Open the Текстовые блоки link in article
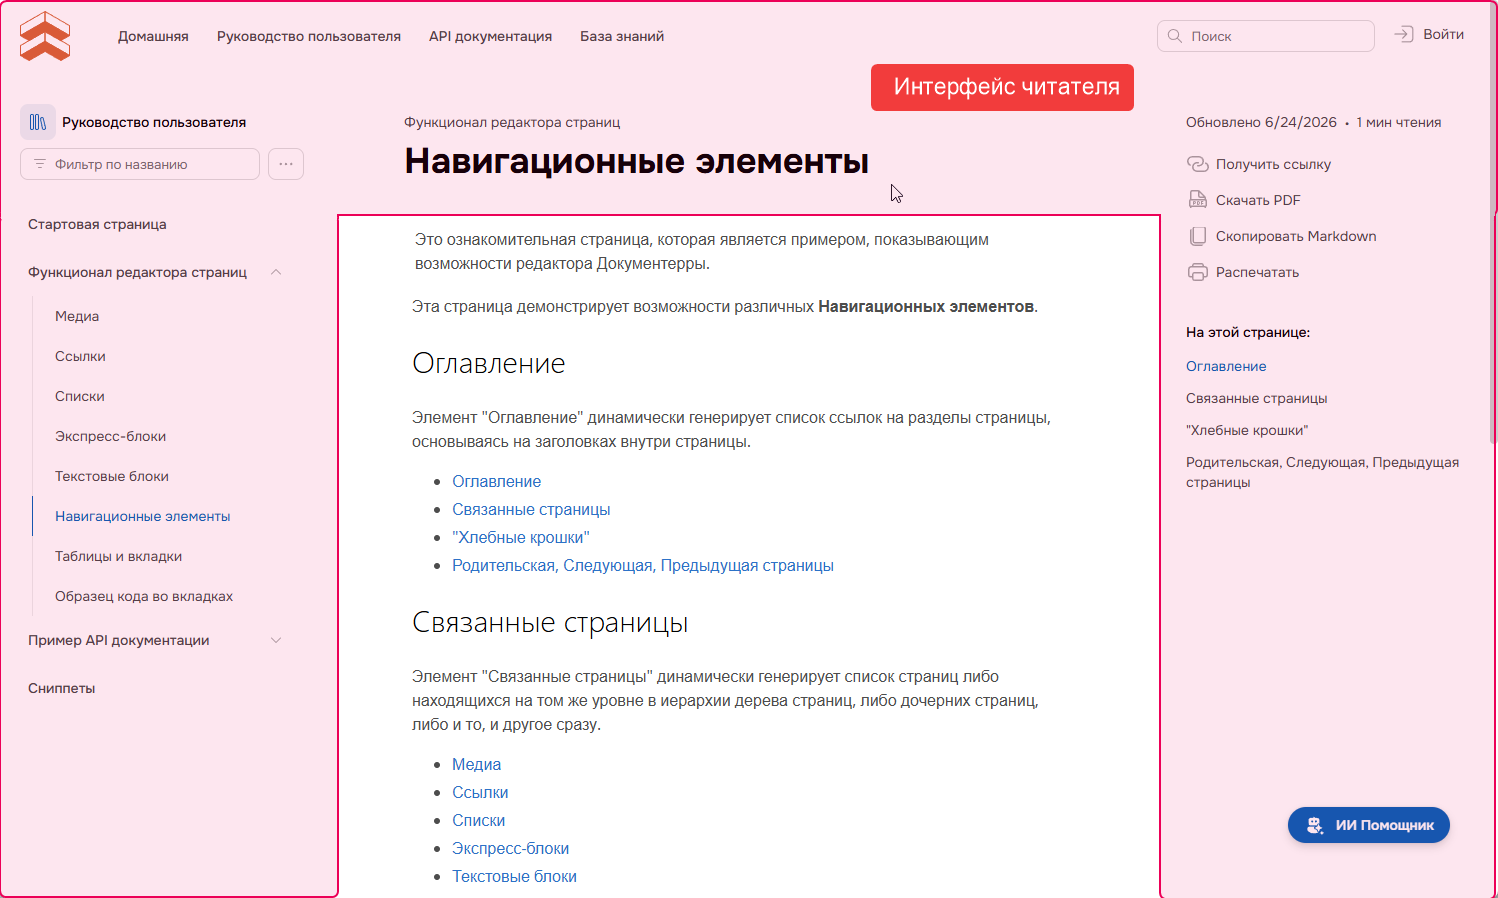 [x=514, y=876]
